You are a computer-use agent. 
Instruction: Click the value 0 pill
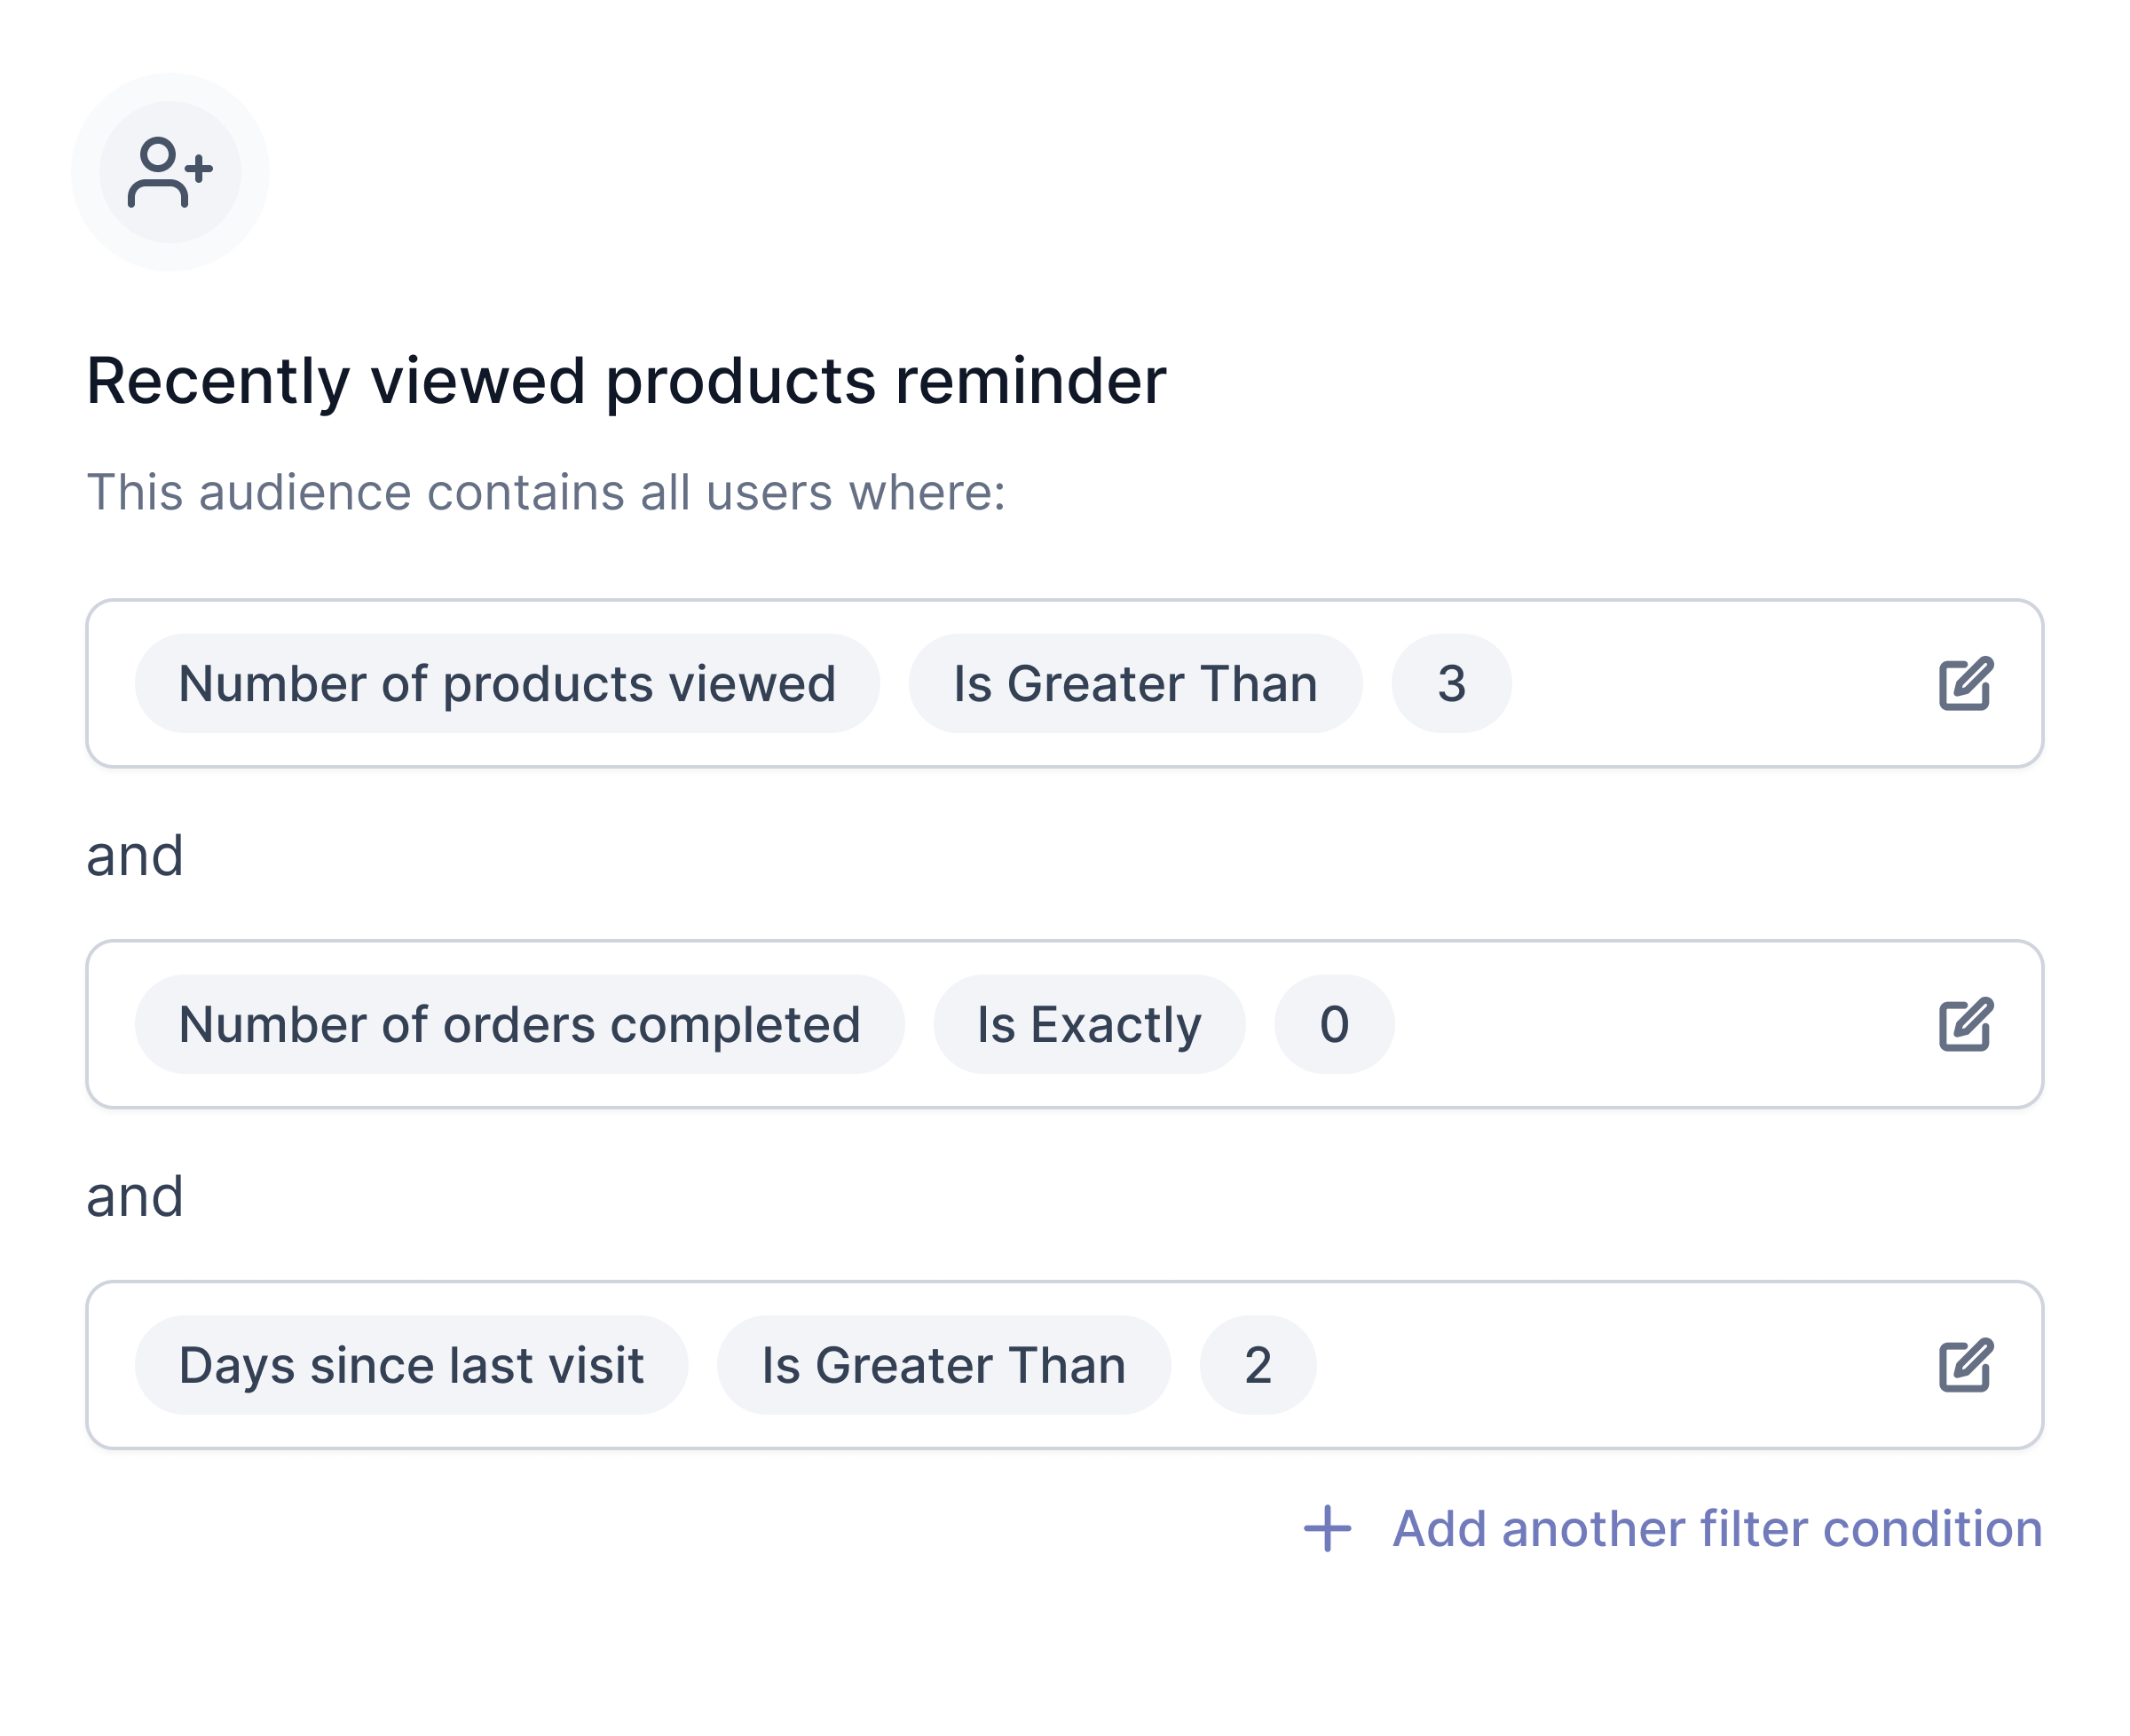(1333, 1024)
